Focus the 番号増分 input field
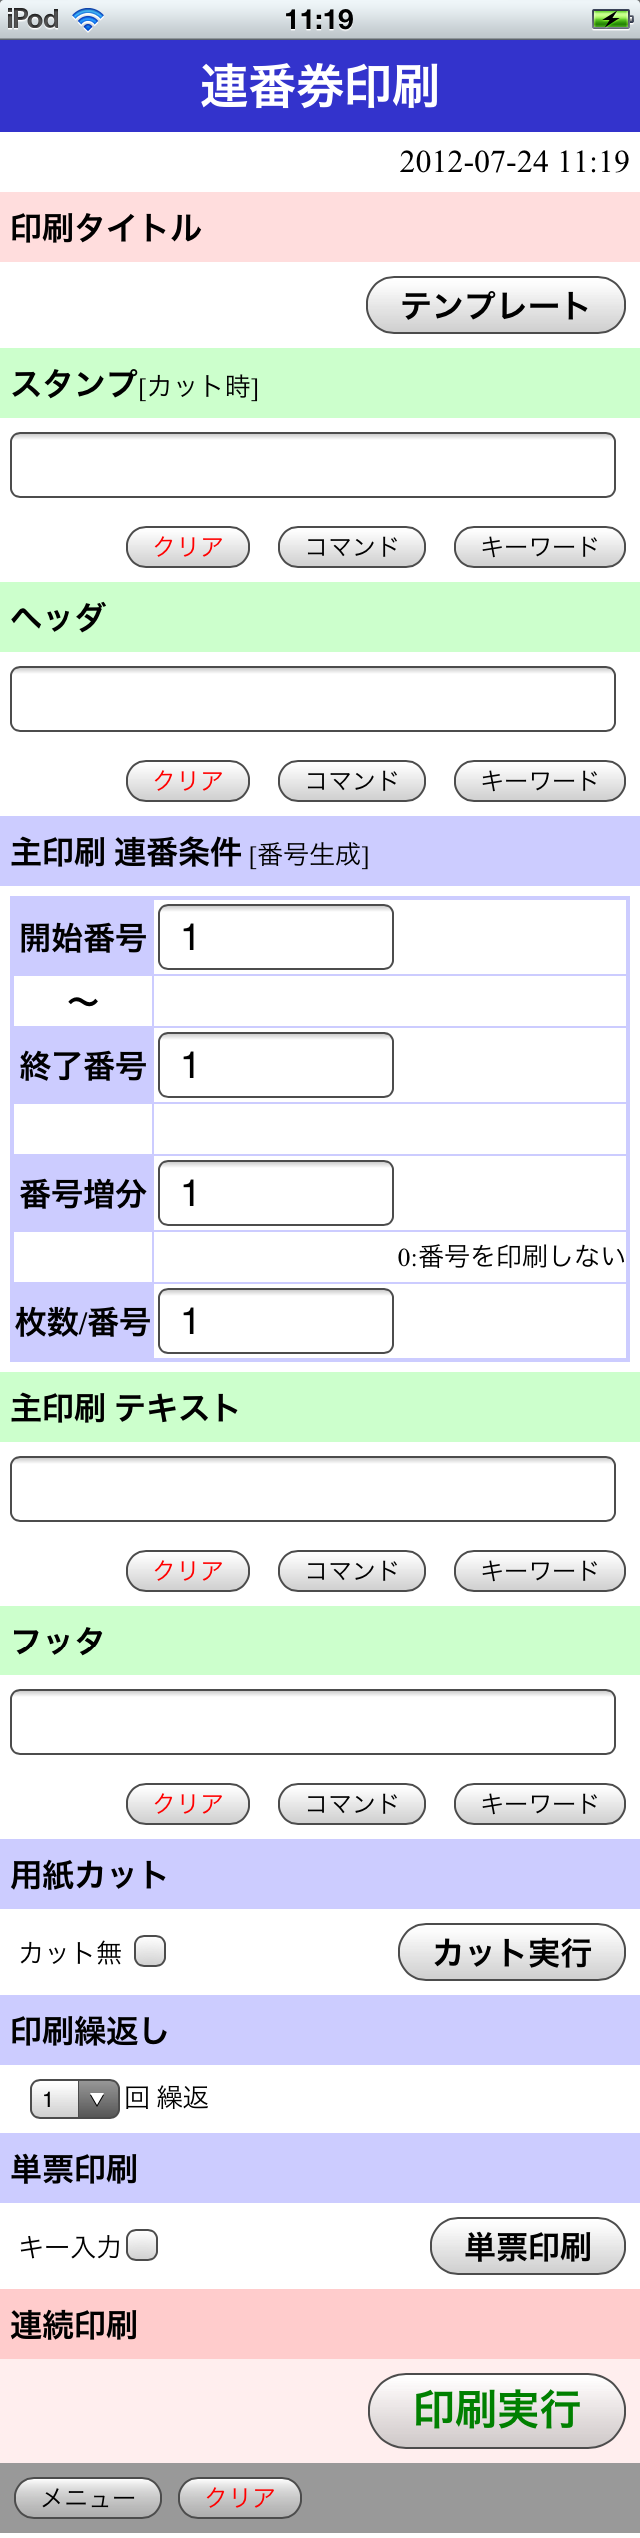This screenshot has height=2538, width=640. (x=276, y=1193)
